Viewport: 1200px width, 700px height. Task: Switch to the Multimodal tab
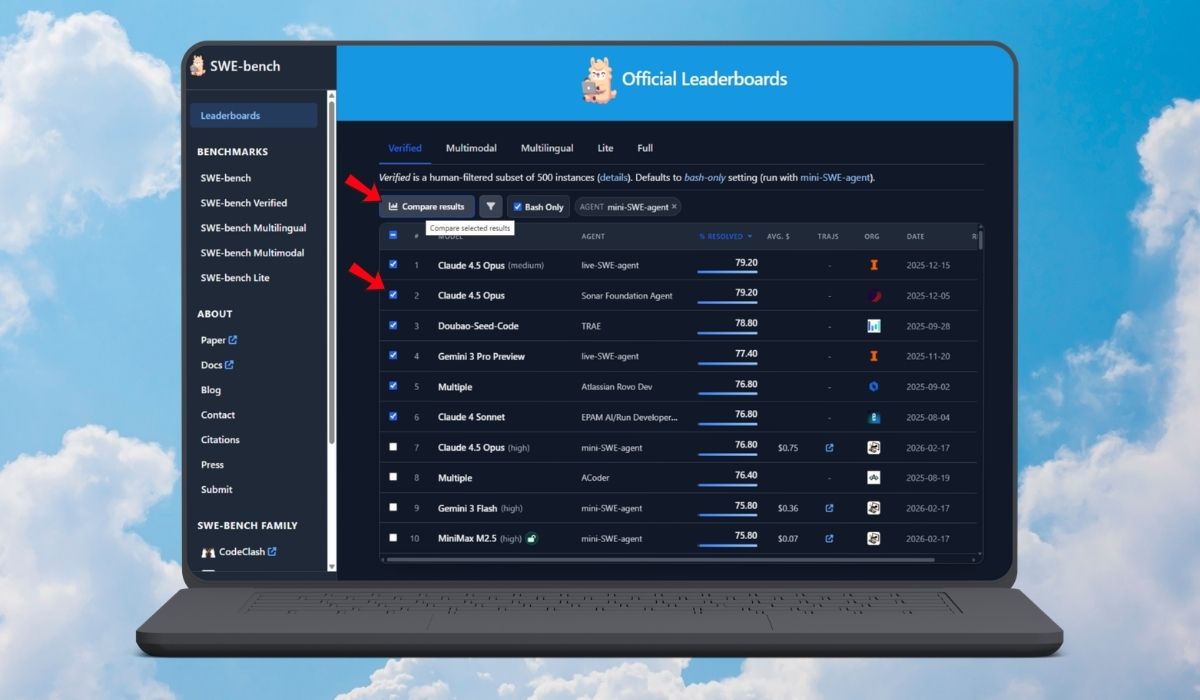(471, 148)
